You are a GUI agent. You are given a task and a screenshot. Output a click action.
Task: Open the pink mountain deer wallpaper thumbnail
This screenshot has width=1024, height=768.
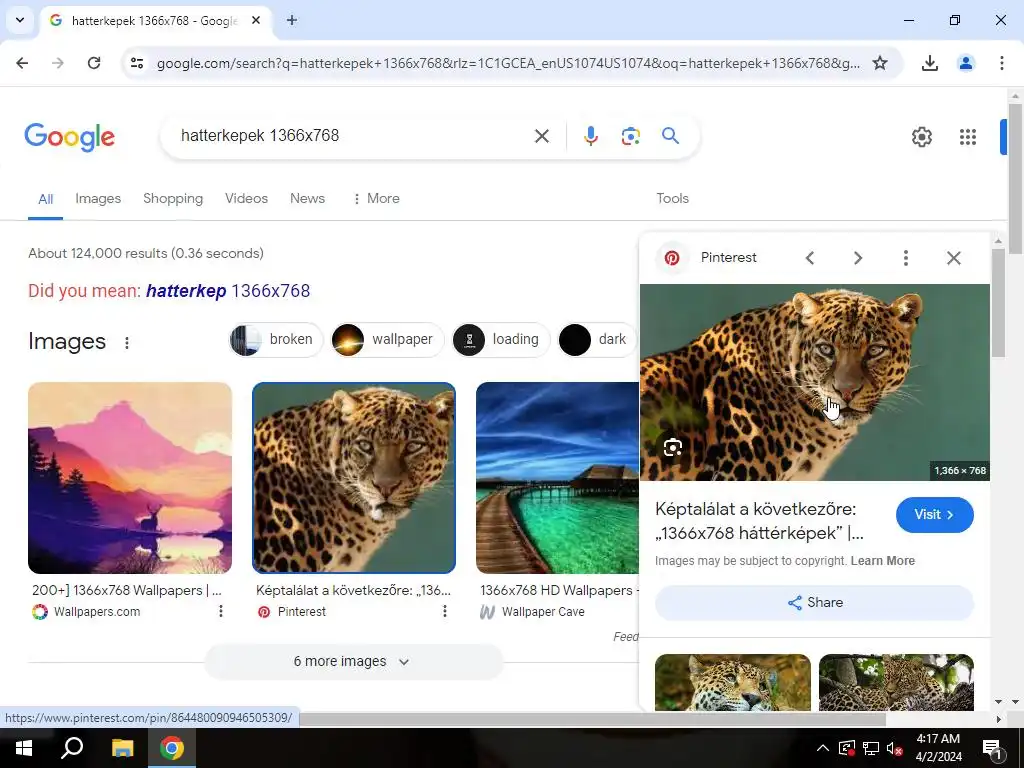pyautogui.click(x=130, y=478)
